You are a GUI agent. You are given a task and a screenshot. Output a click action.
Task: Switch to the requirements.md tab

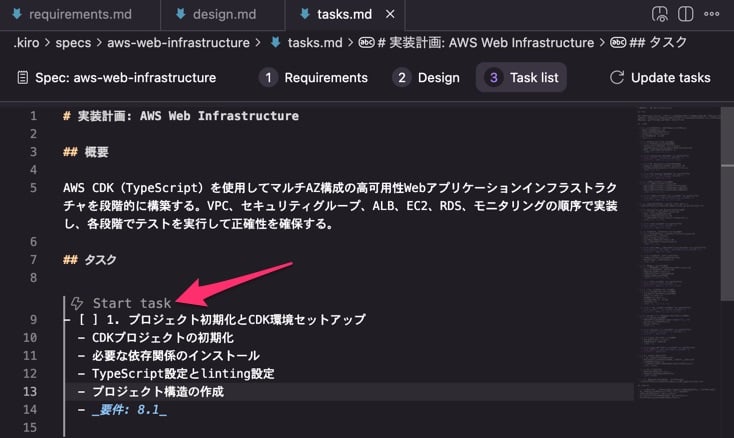80,15
